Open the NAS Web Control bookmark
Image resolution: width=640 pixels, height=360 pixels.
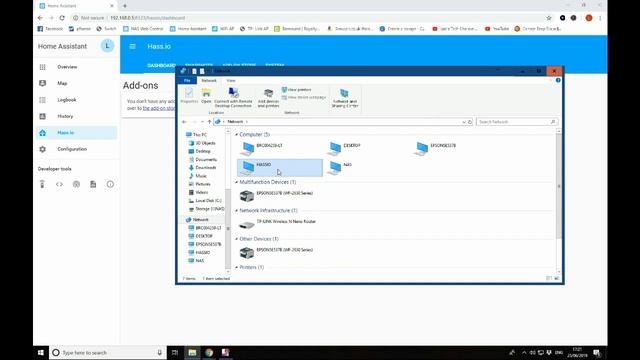[x=143, y=29]
